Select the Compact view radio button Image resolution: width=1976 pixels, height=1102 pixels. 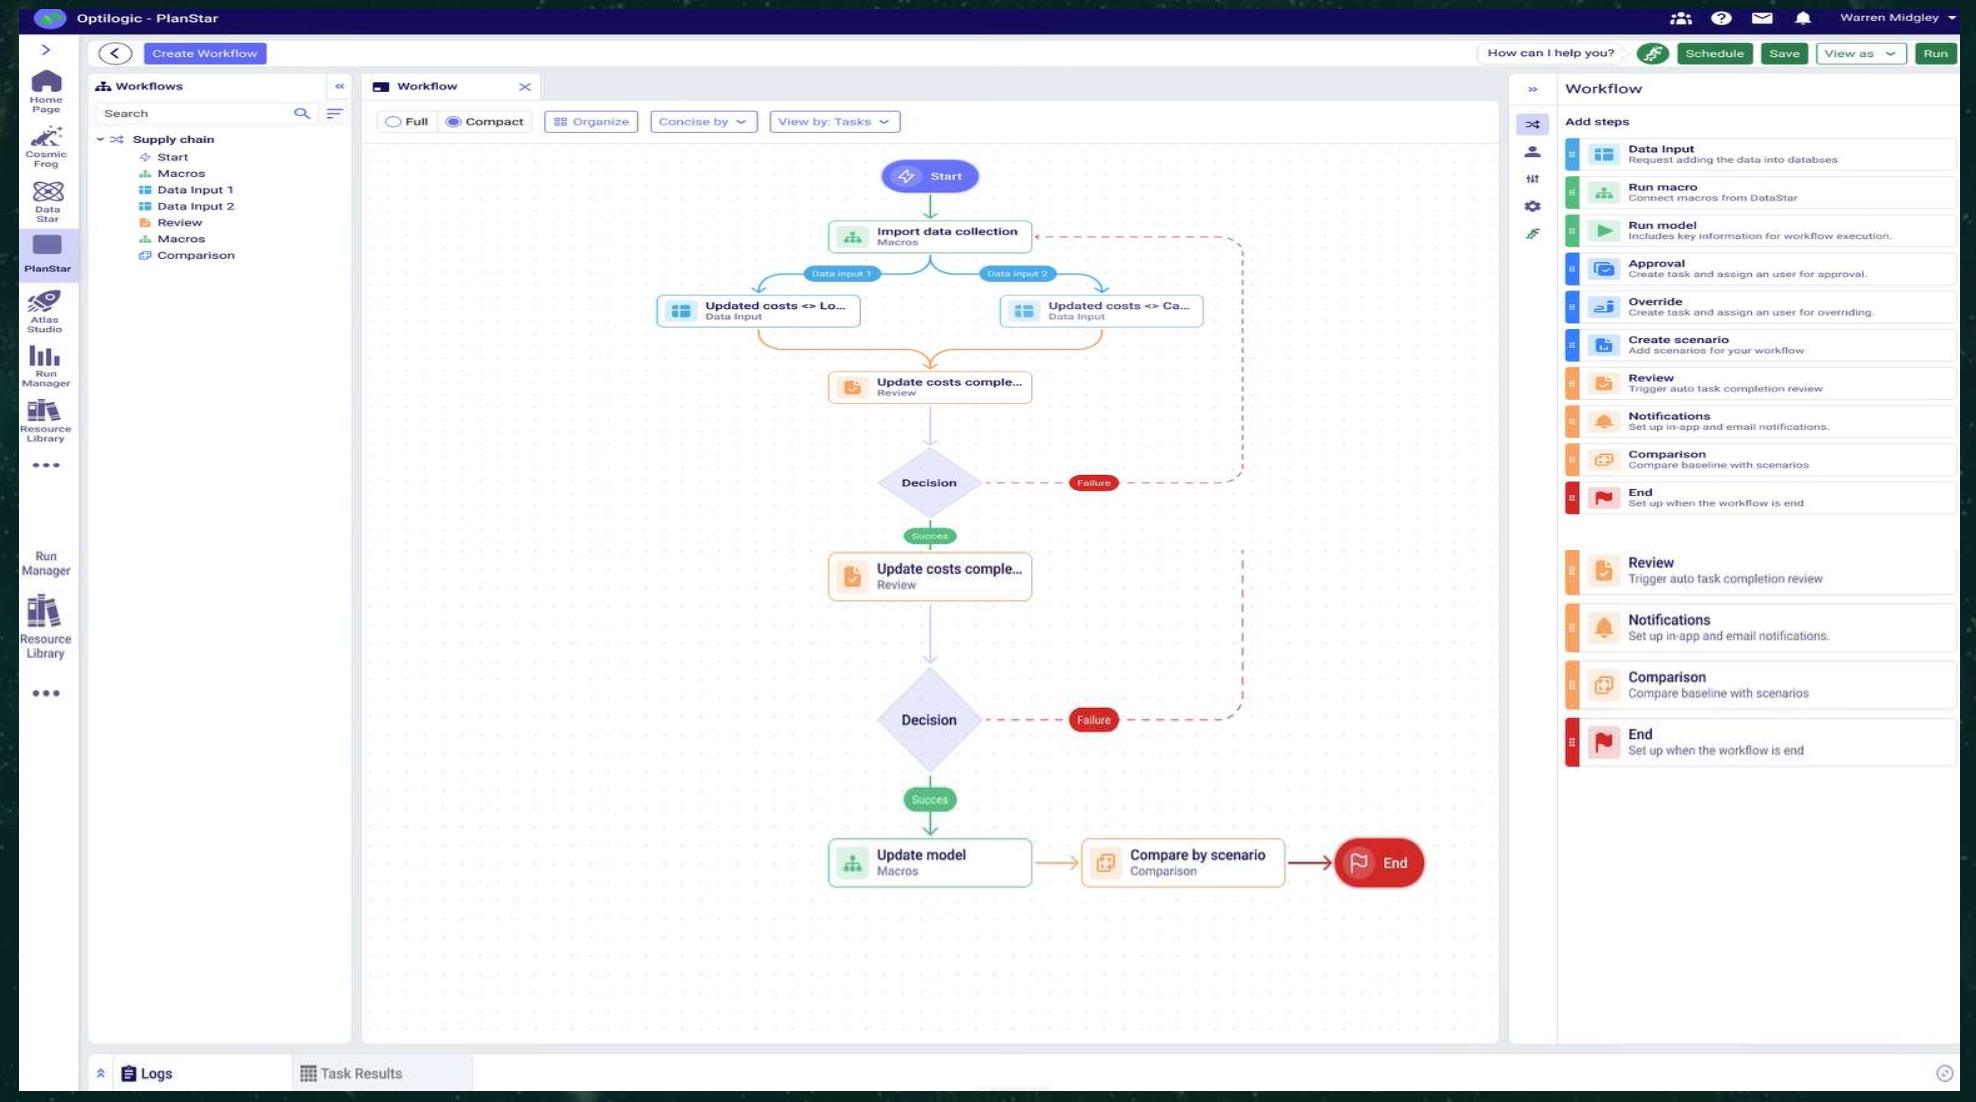tap(454, 122)
